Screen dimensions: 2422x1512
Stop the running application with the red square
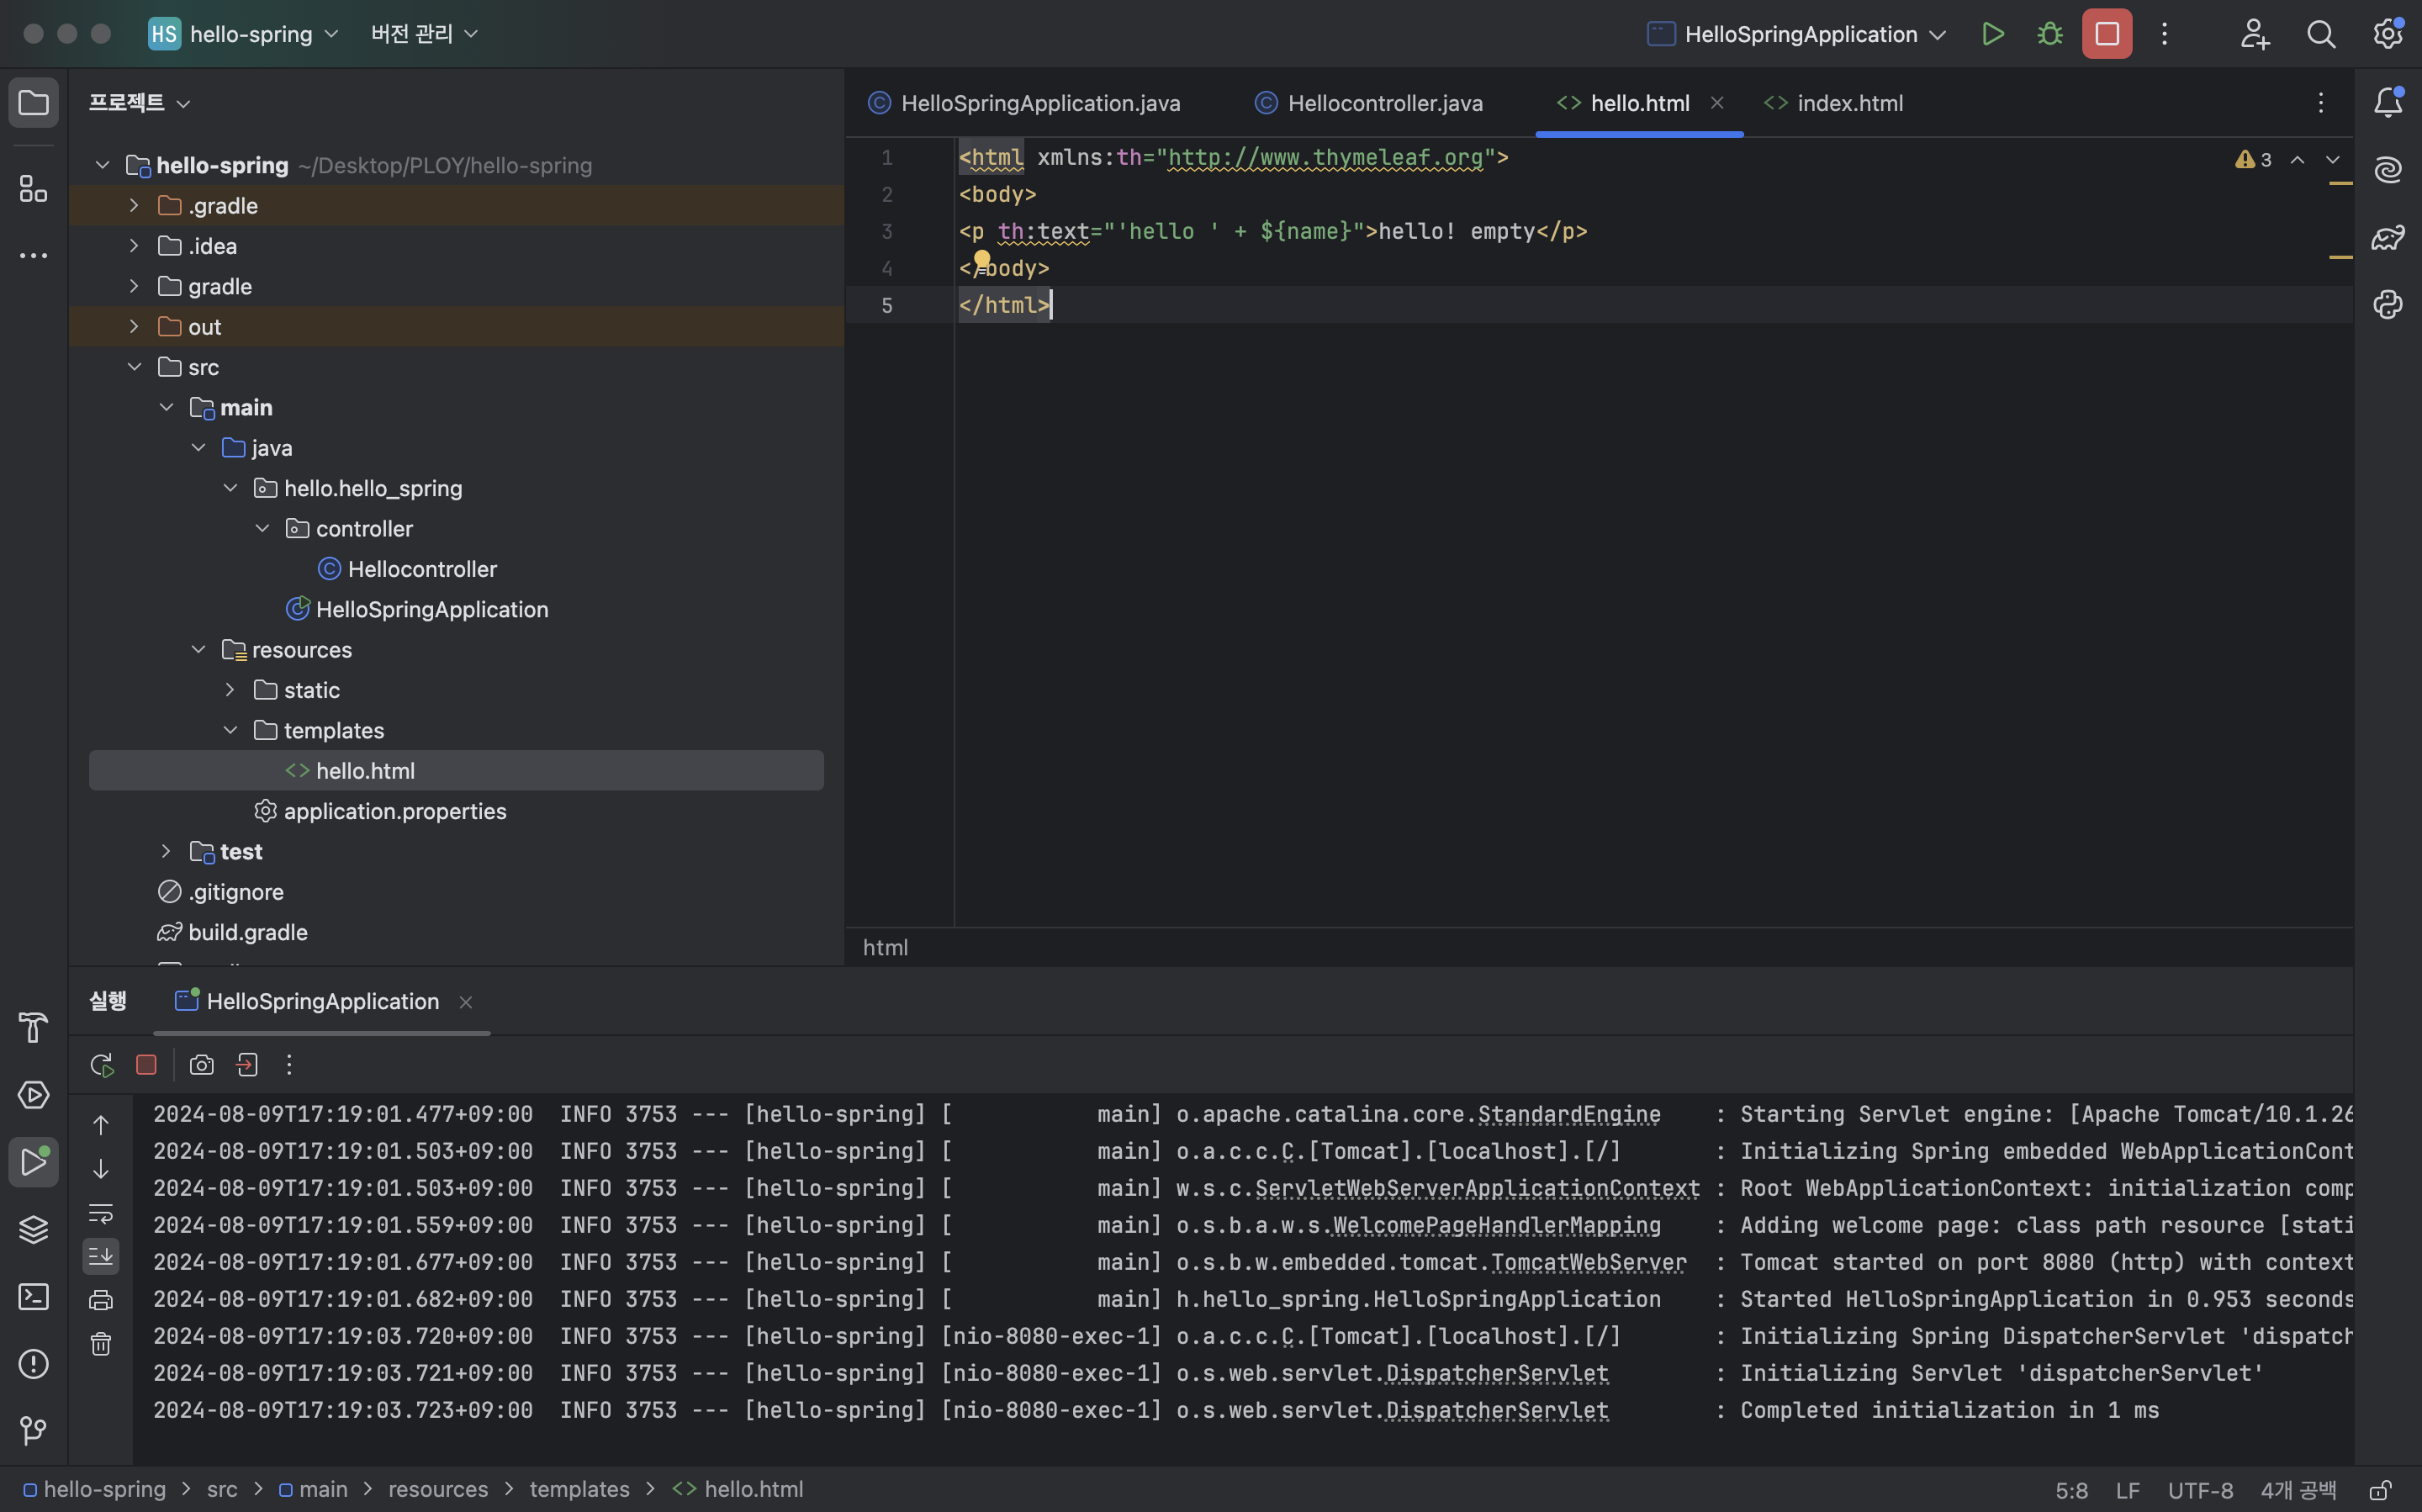point(2107,34)
